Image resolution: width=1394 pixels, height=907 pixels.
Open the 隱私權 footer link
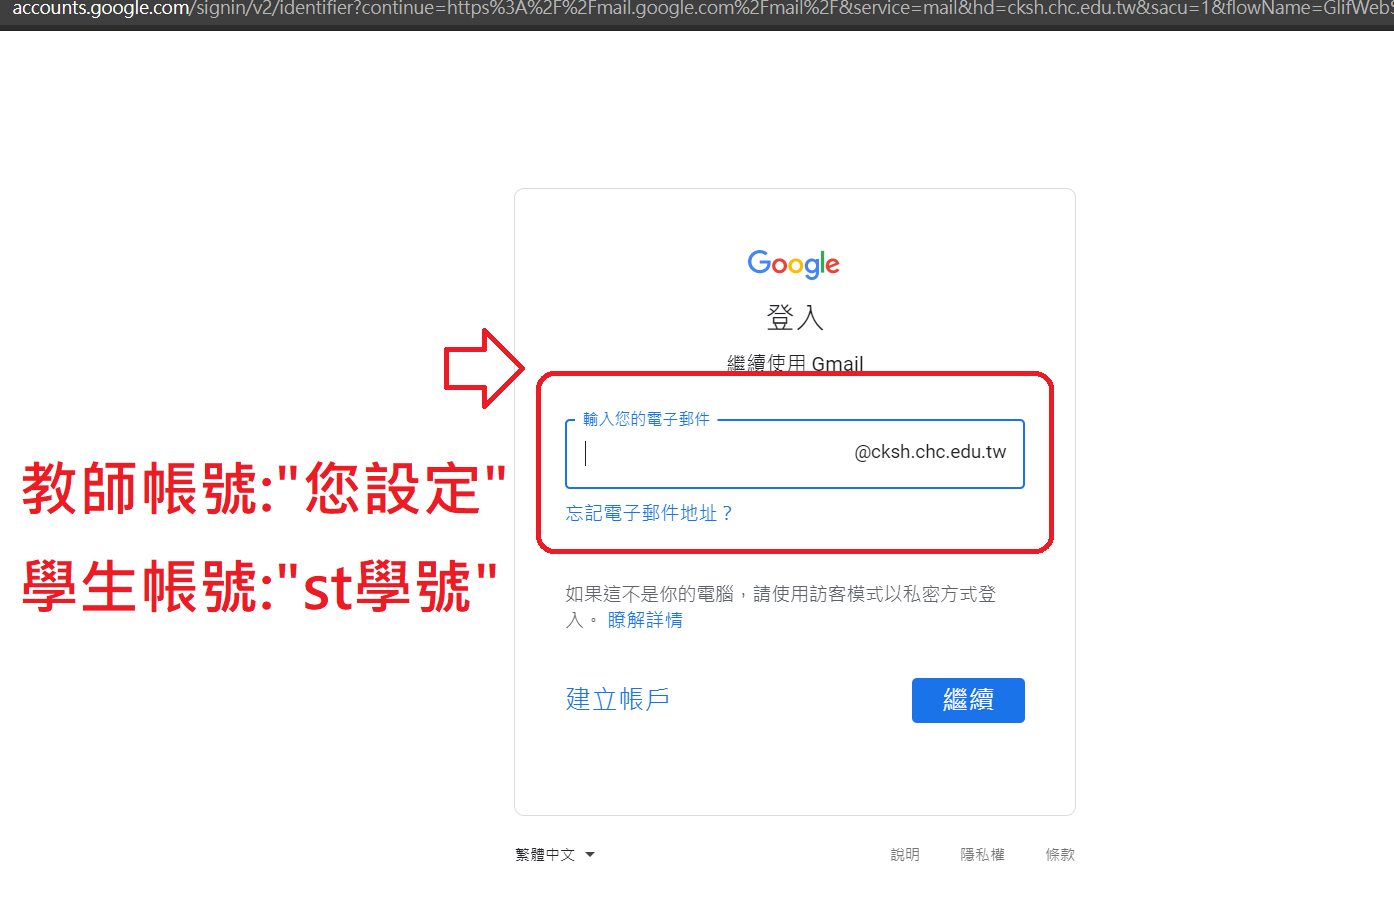click(x=982, y=855)
